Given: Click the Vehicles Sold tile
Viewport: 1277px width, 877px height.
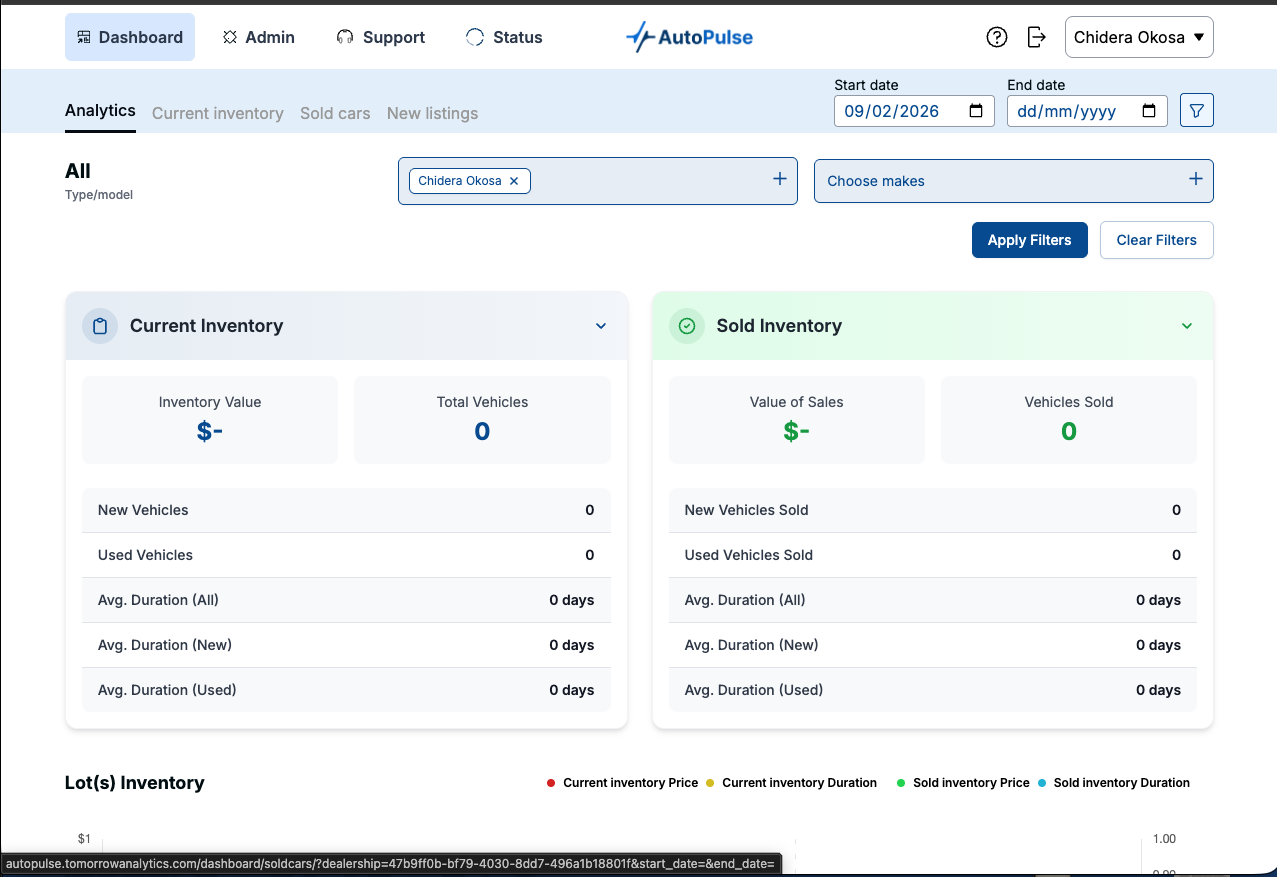Looking at the screenshot, I should 1069,420.
